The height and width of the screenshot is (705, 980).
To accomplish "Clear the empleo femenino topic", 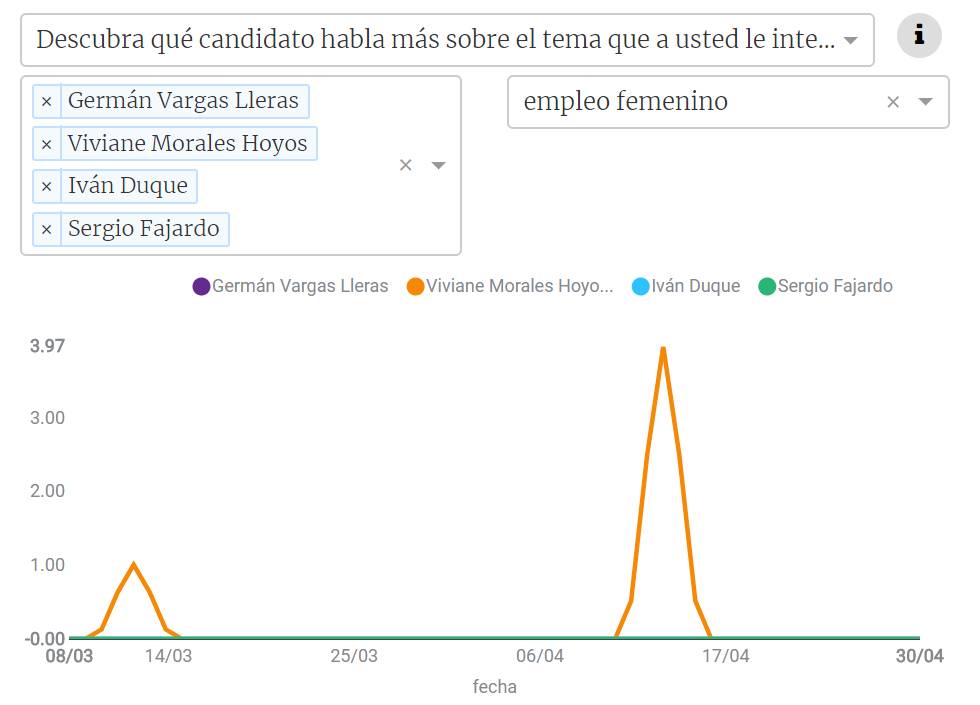I will [893, 102].
